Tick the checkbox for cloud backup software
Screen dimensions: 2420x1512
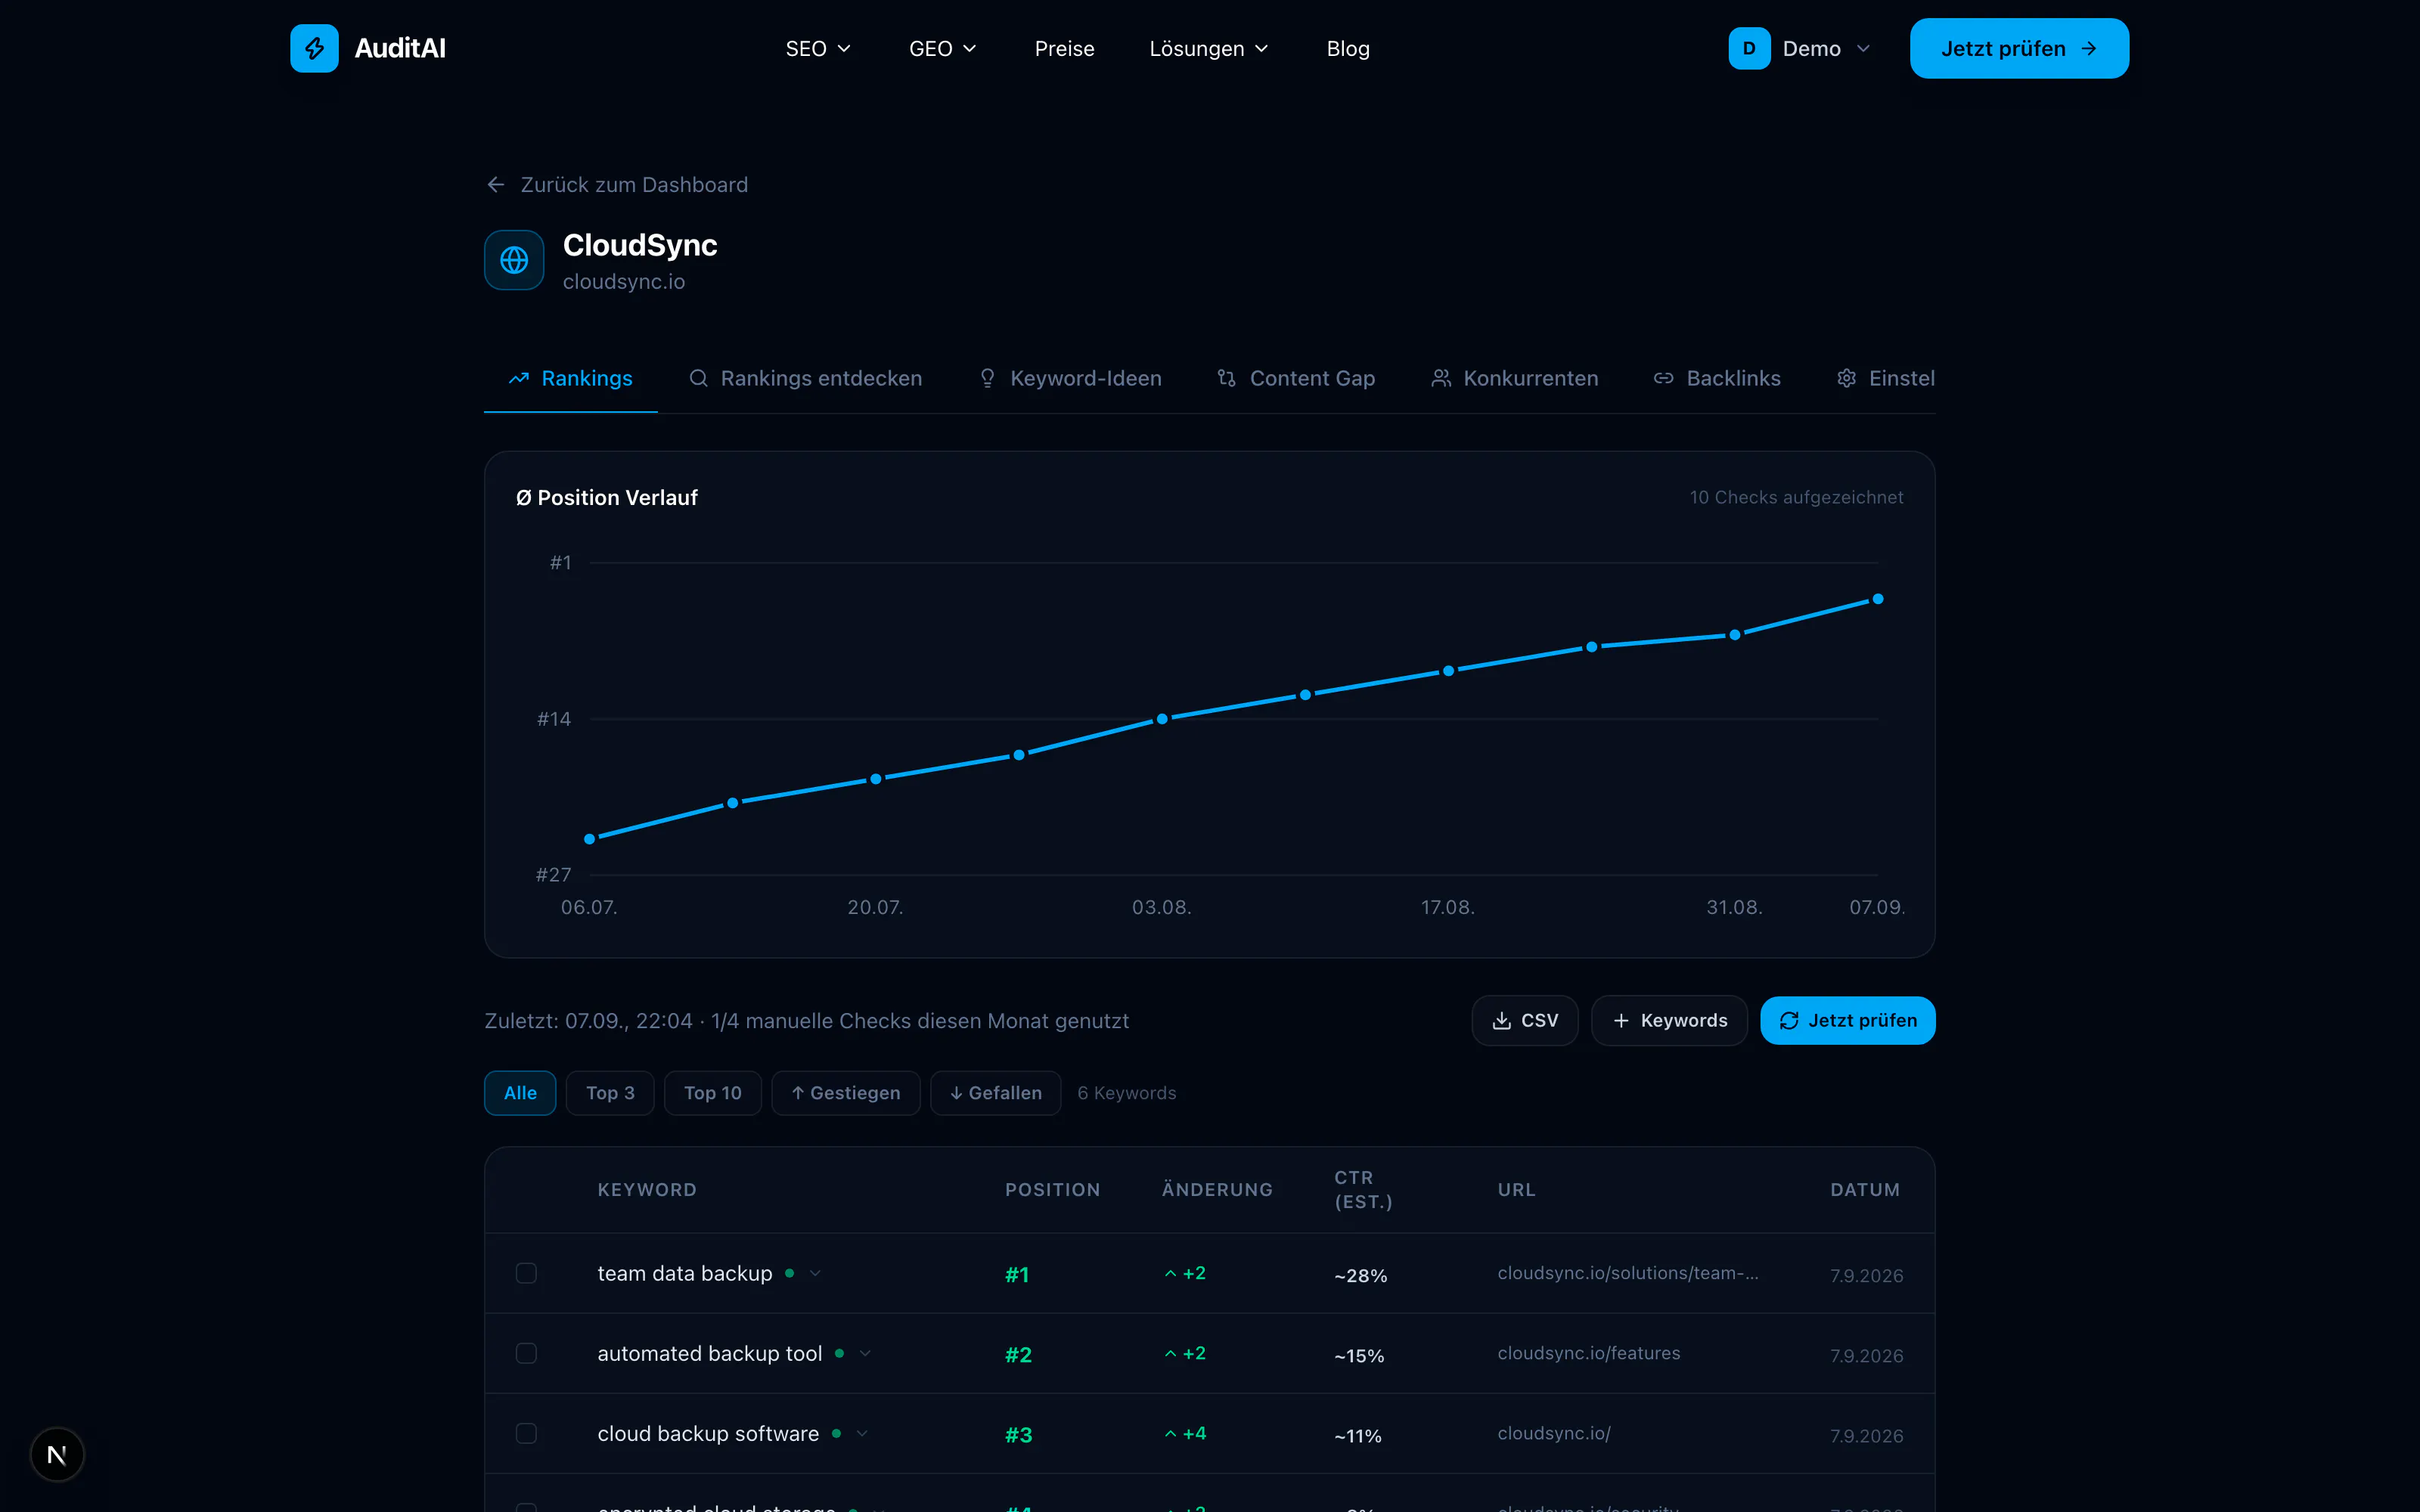click(526, 1433)
